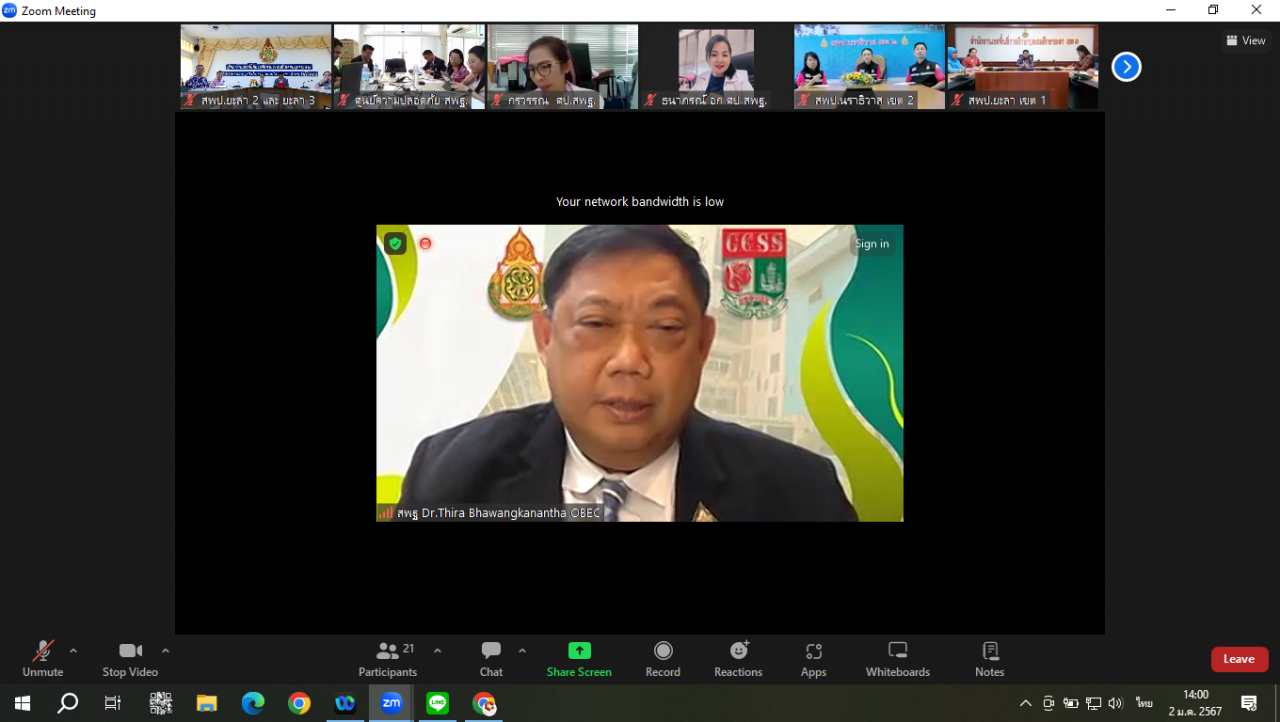Open the Apps panel
1280x722 pixels.
coord(814,659)
